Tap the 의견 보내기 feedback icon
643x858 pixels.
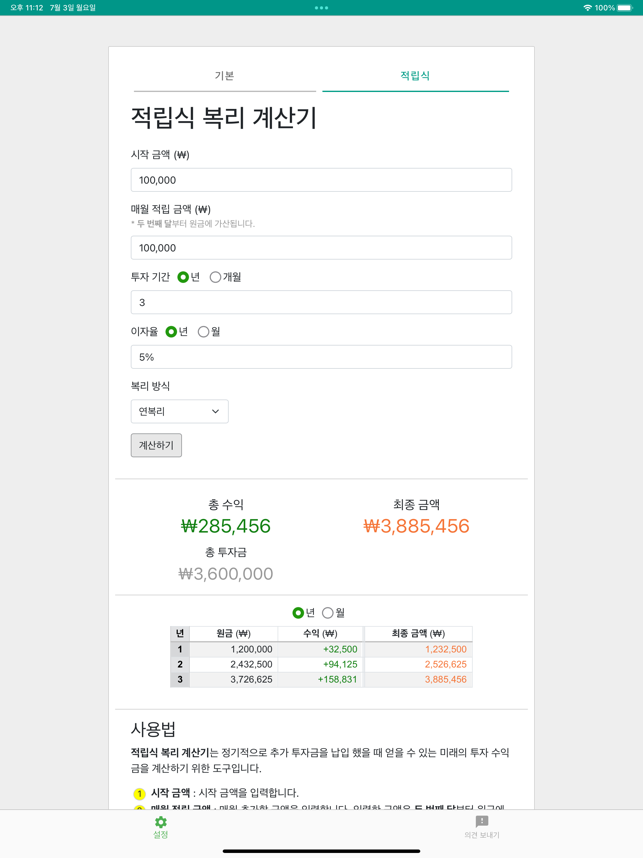click(482, 821)
